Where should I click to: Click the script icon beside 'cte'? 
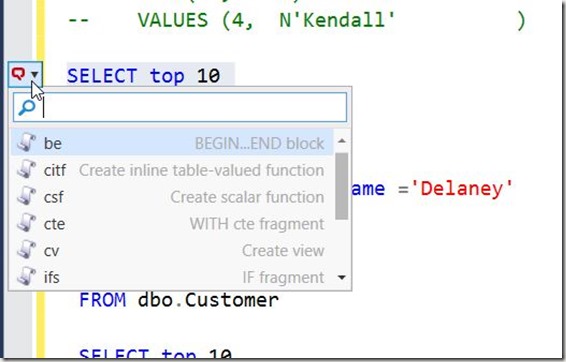click(x=26, y=222)
